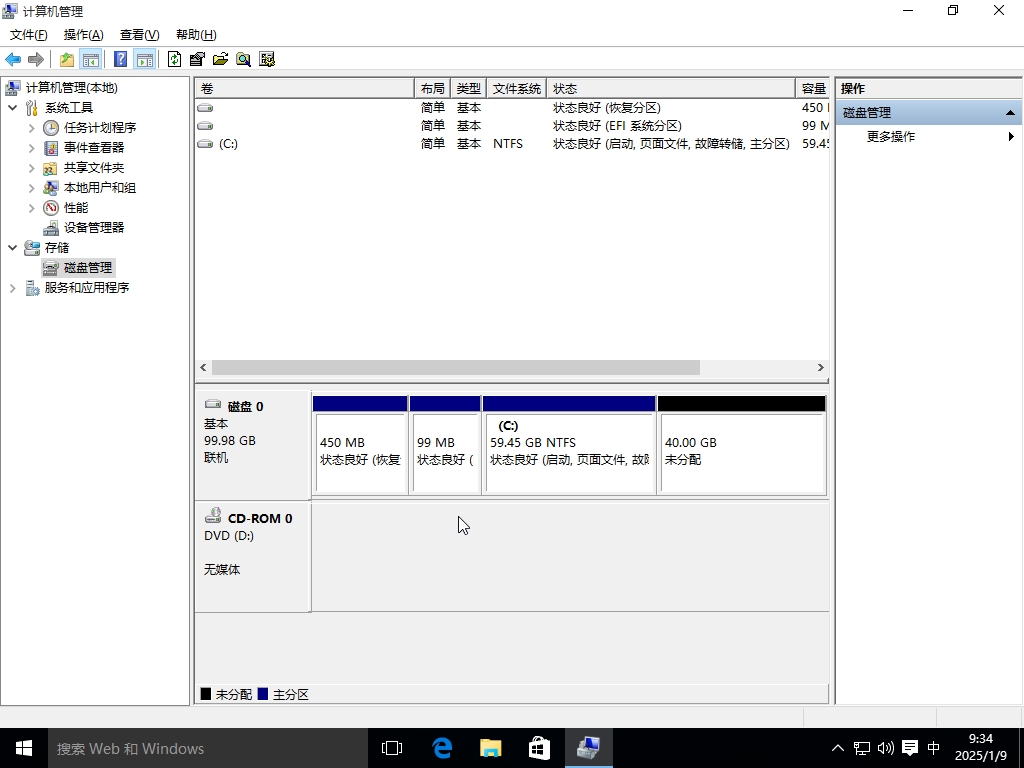The width and height of the screenshot is (1024, 768).
Task: Collapse the 系统工具 tree node
Action: pos(12,108)
